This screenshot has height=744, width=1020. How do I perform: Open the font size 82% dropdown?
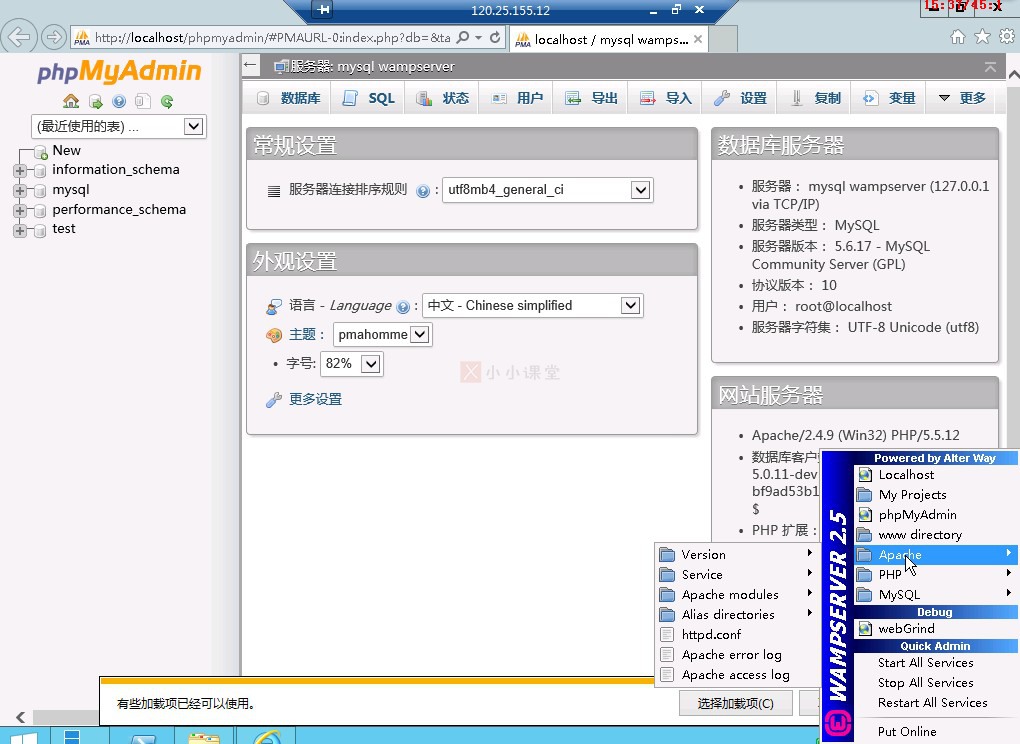(352, 364)
